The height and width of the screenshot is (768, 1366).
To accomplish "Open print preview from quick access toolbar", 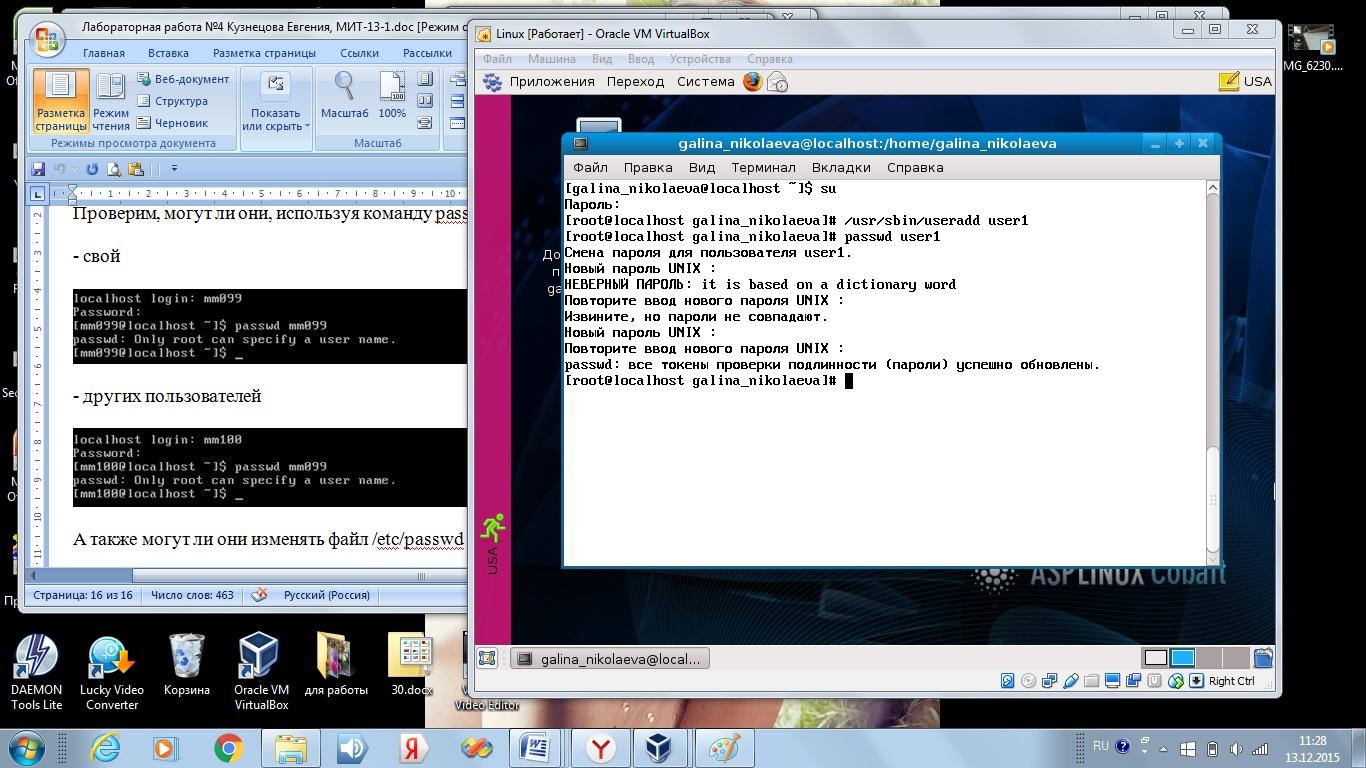I will click(114, 169).
